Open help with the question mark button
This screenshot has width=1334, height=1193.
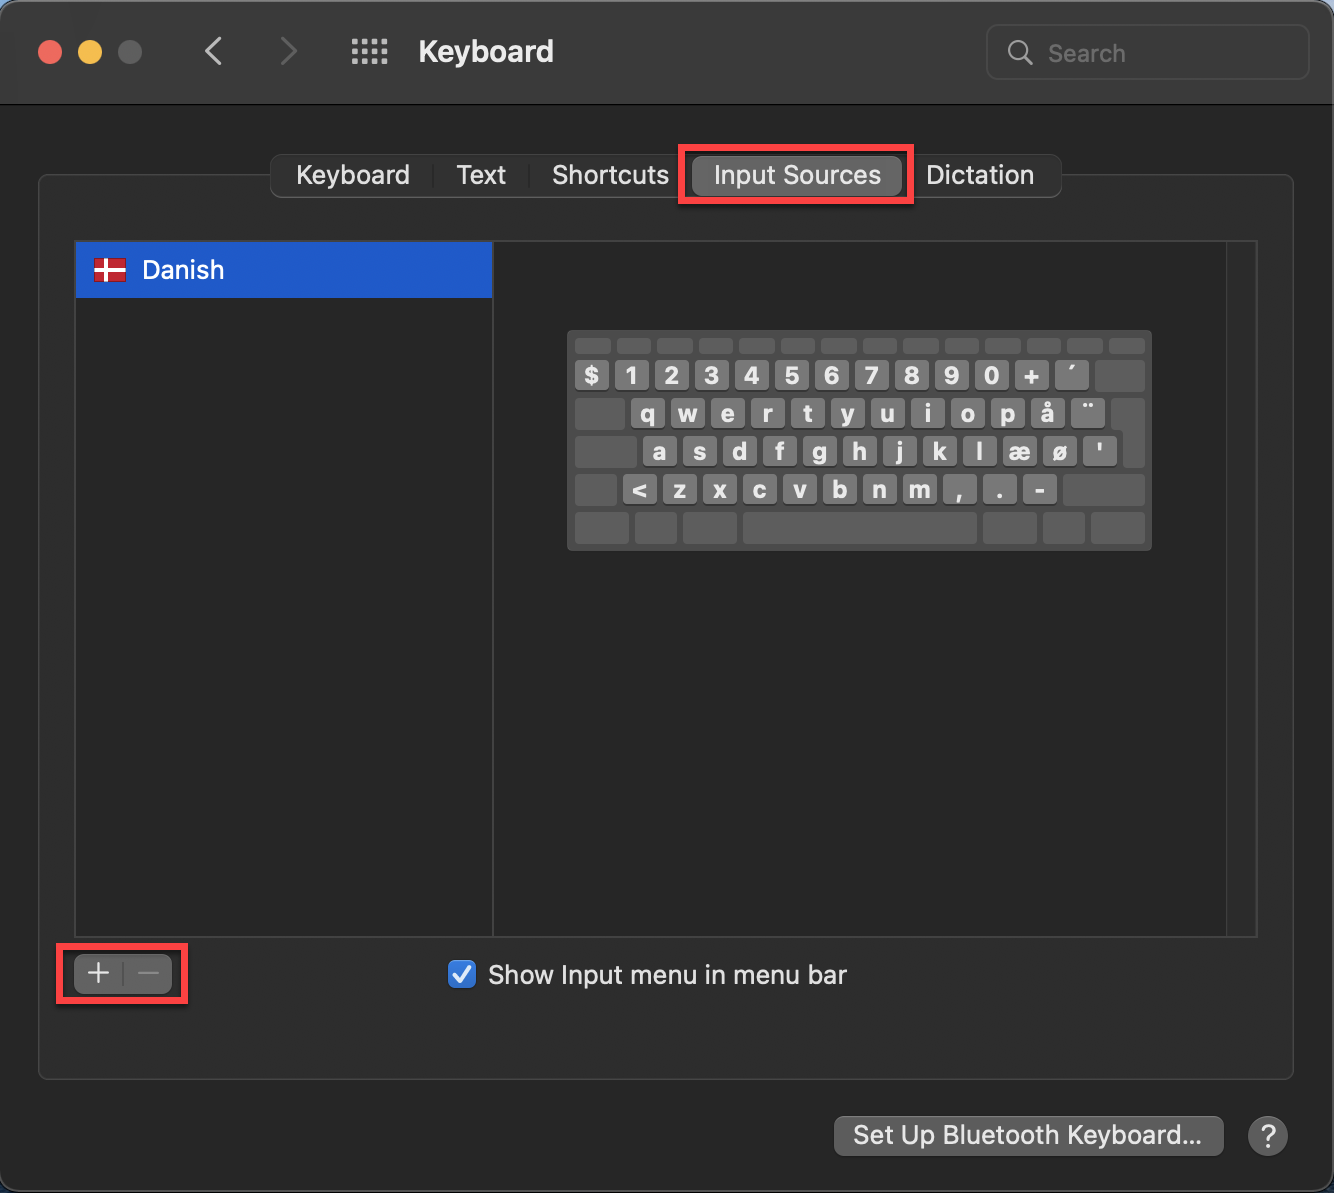[x=1268, y=1136]
